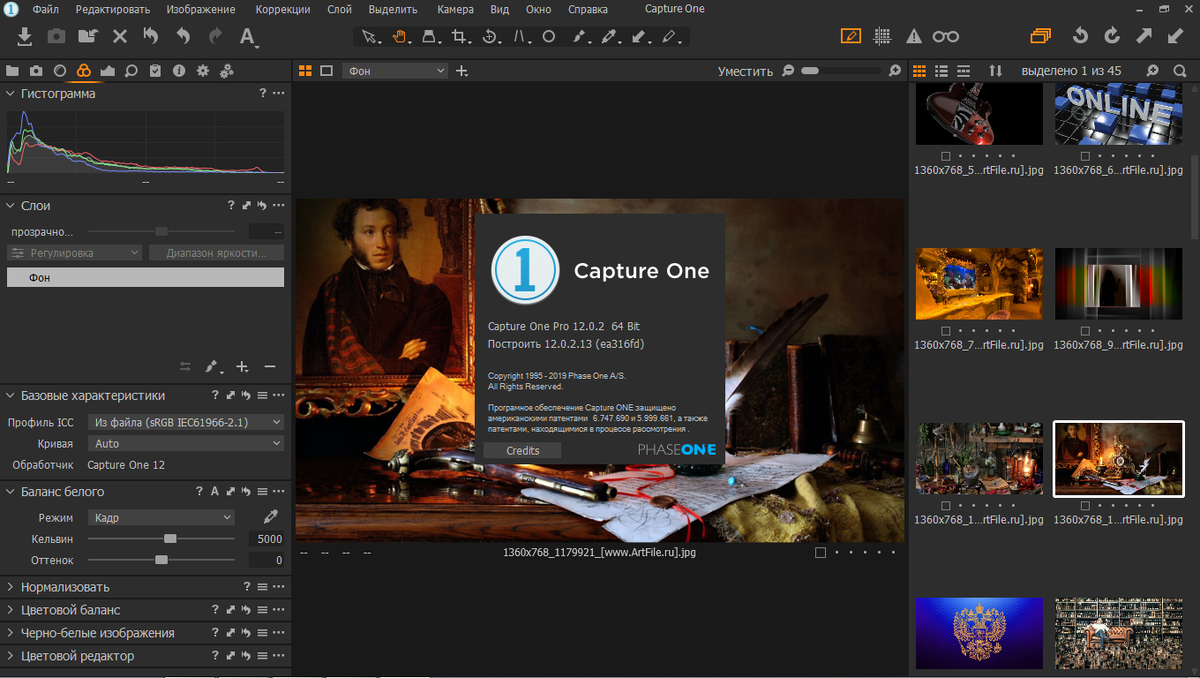Rotate image right using toolbar icon

(x=1112, y=36)
